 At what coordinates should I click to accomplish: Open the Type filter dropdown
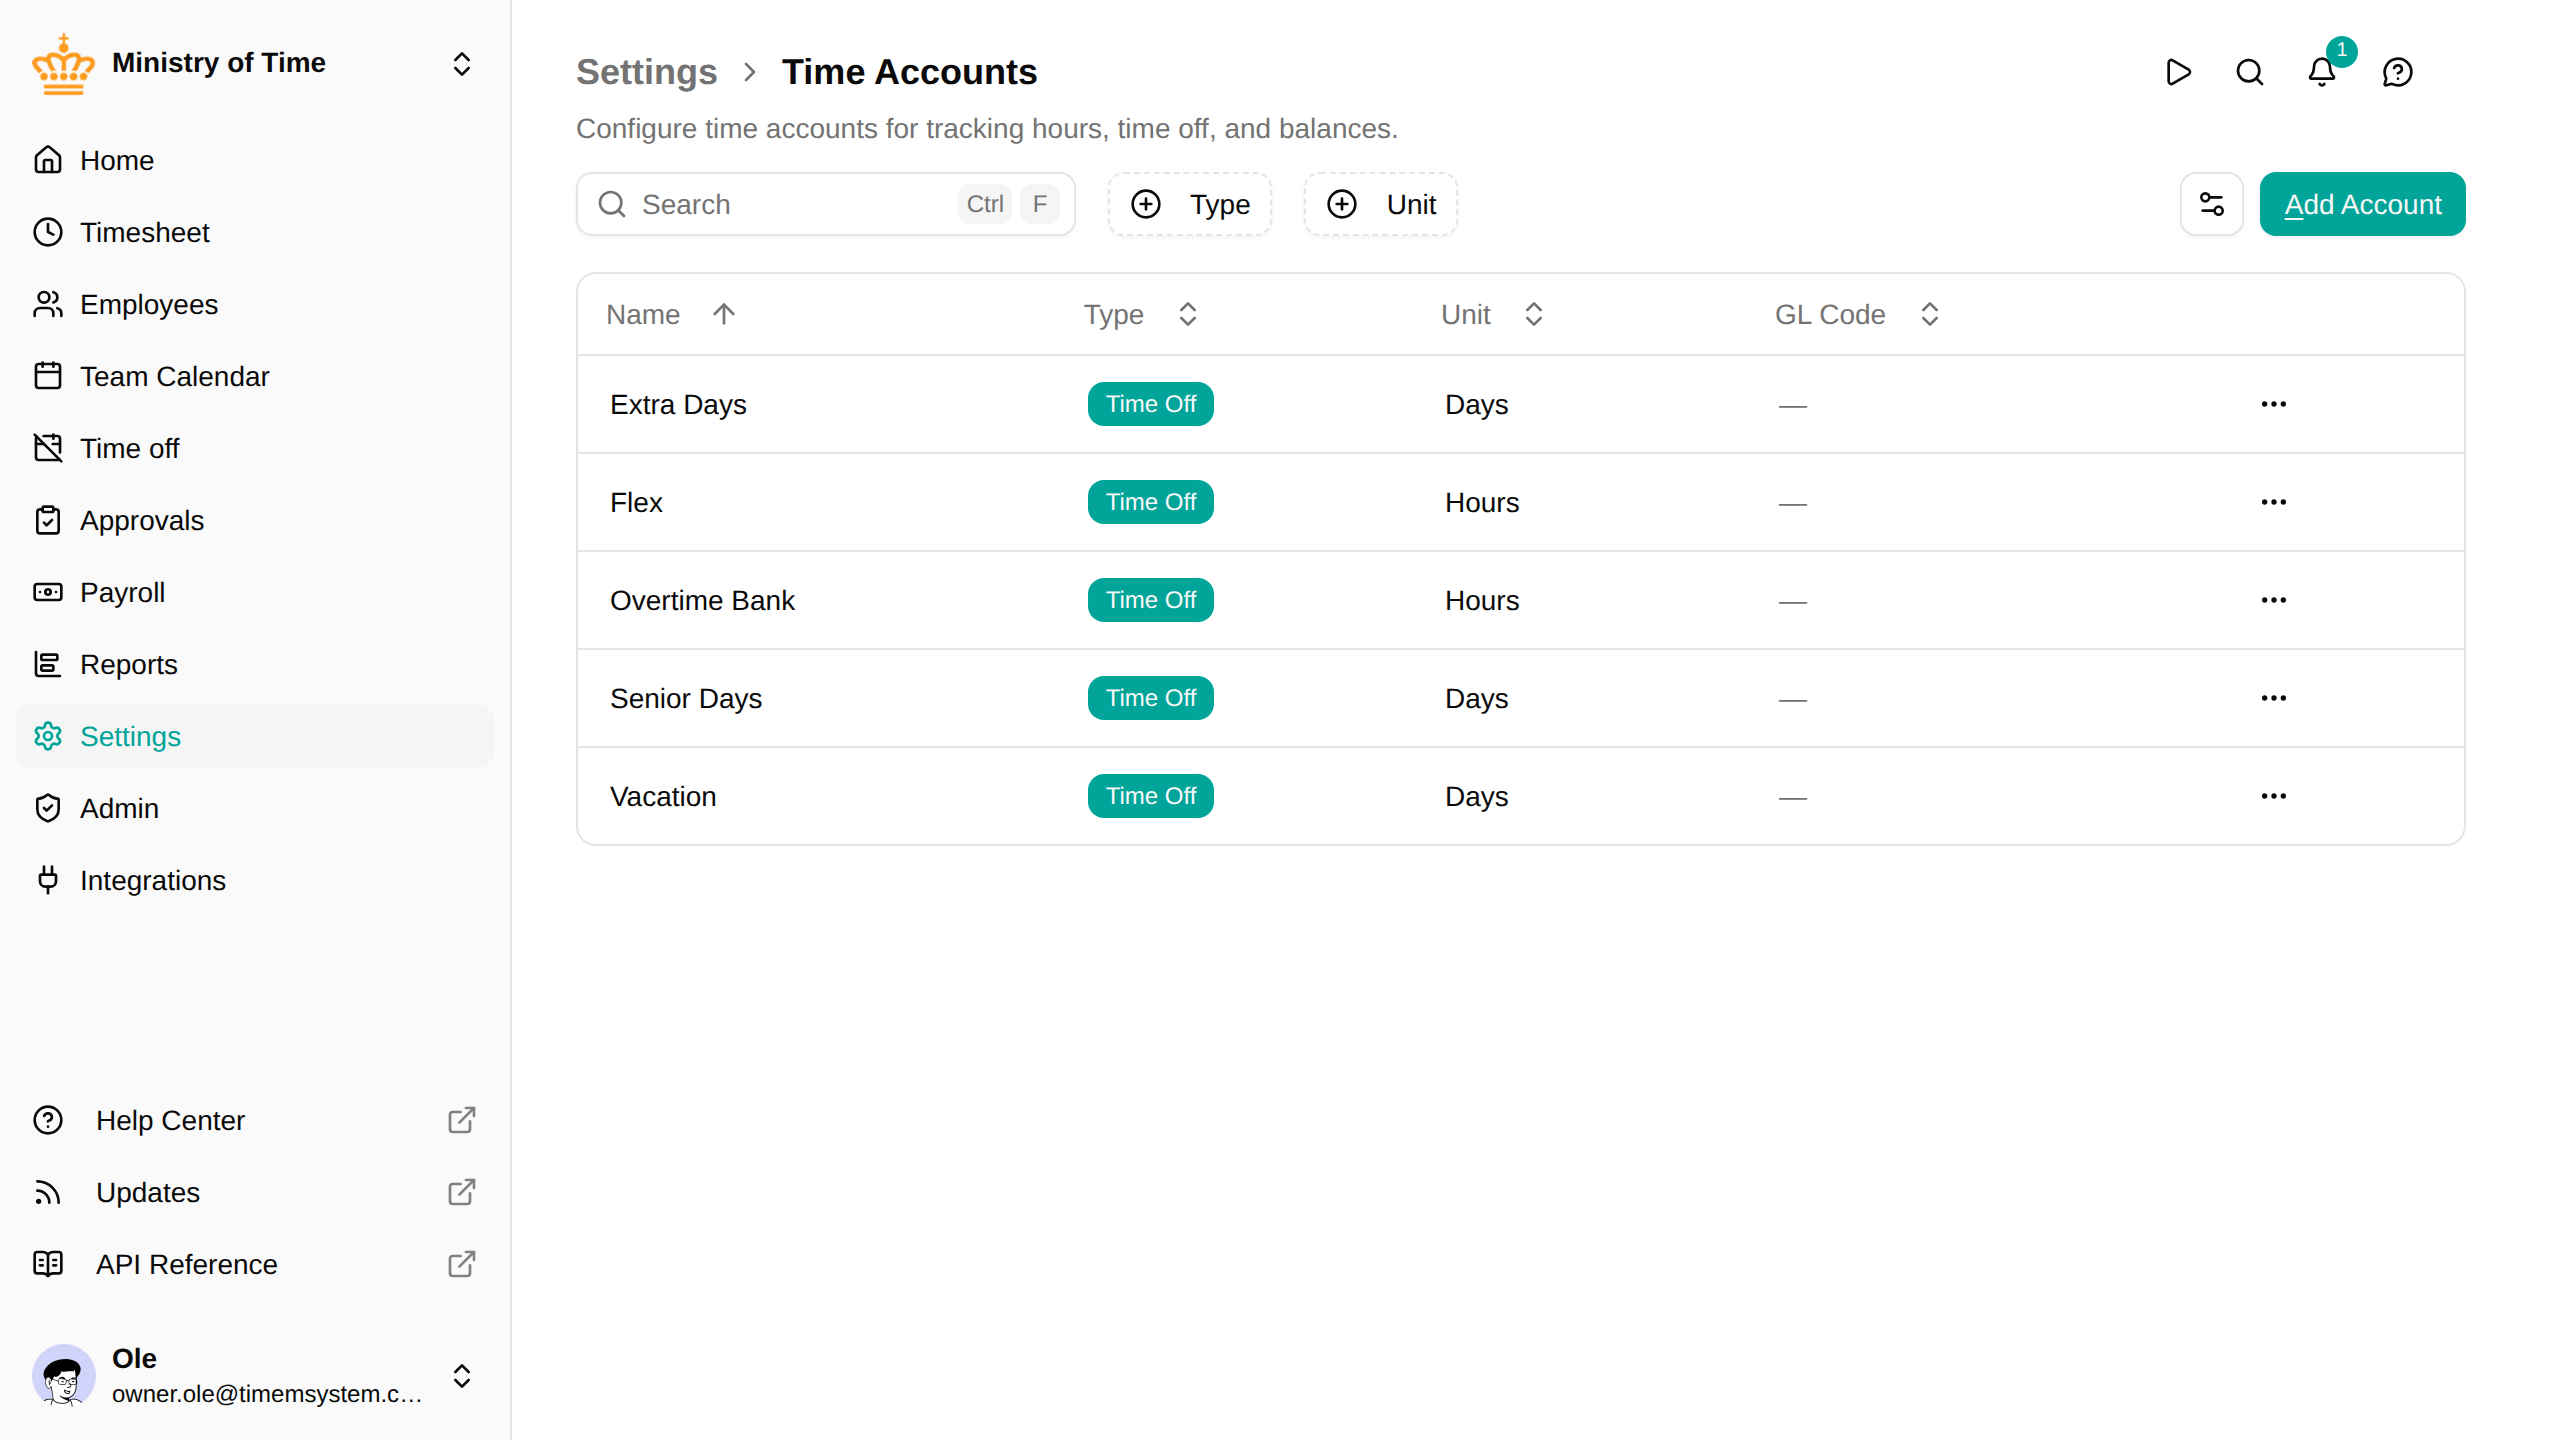(1190, 204)
